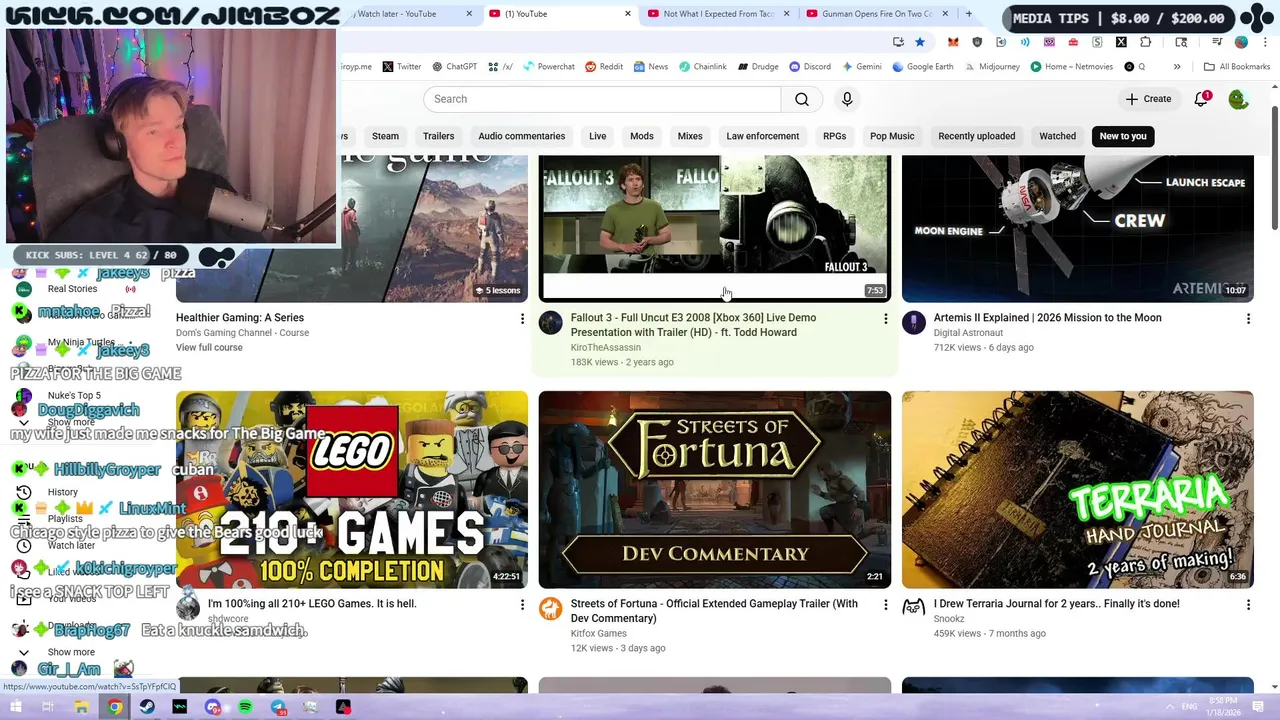The image size is (1280, 720).
Task: Open Streets of Fortuna trailer thumbnail
Action: pos(714,489)
